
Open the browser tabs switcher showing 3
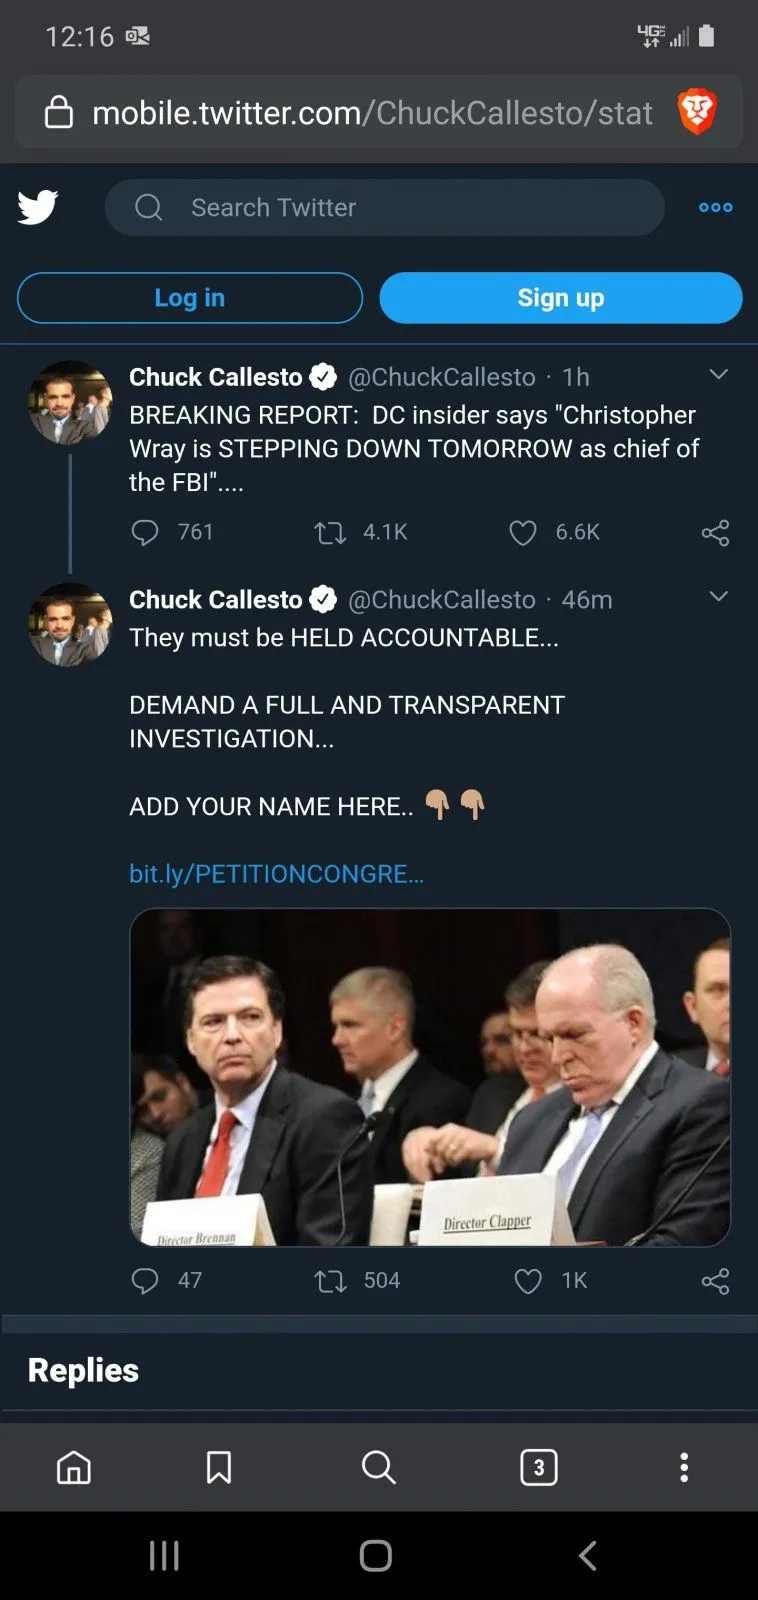pos(539,1467)
